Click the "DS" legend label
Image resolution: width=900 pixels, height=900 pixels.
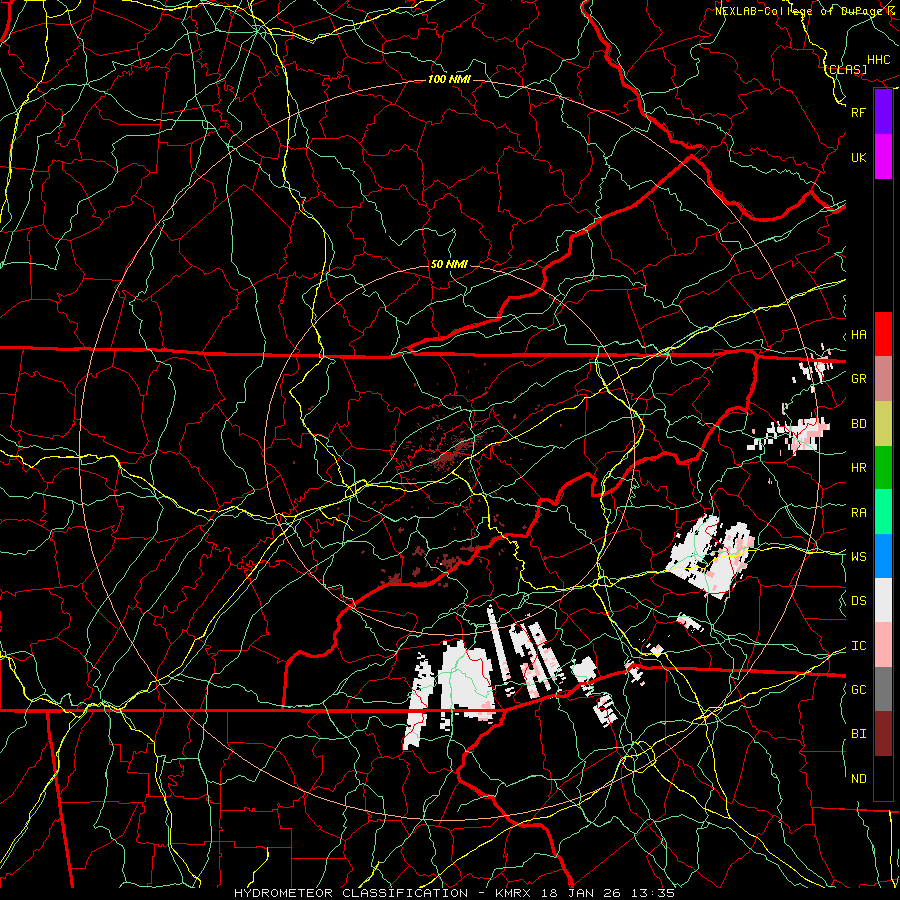(858, 601)
